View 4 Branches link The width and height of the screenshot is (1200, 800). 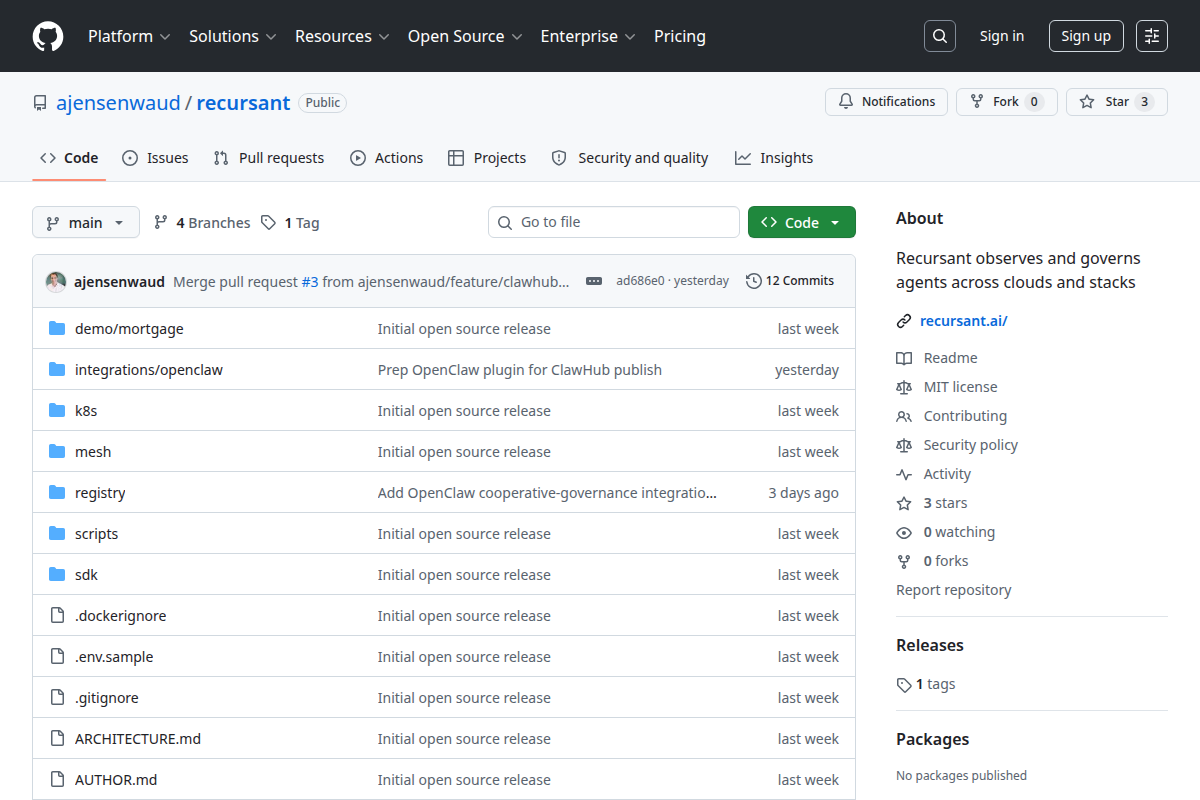202,223
